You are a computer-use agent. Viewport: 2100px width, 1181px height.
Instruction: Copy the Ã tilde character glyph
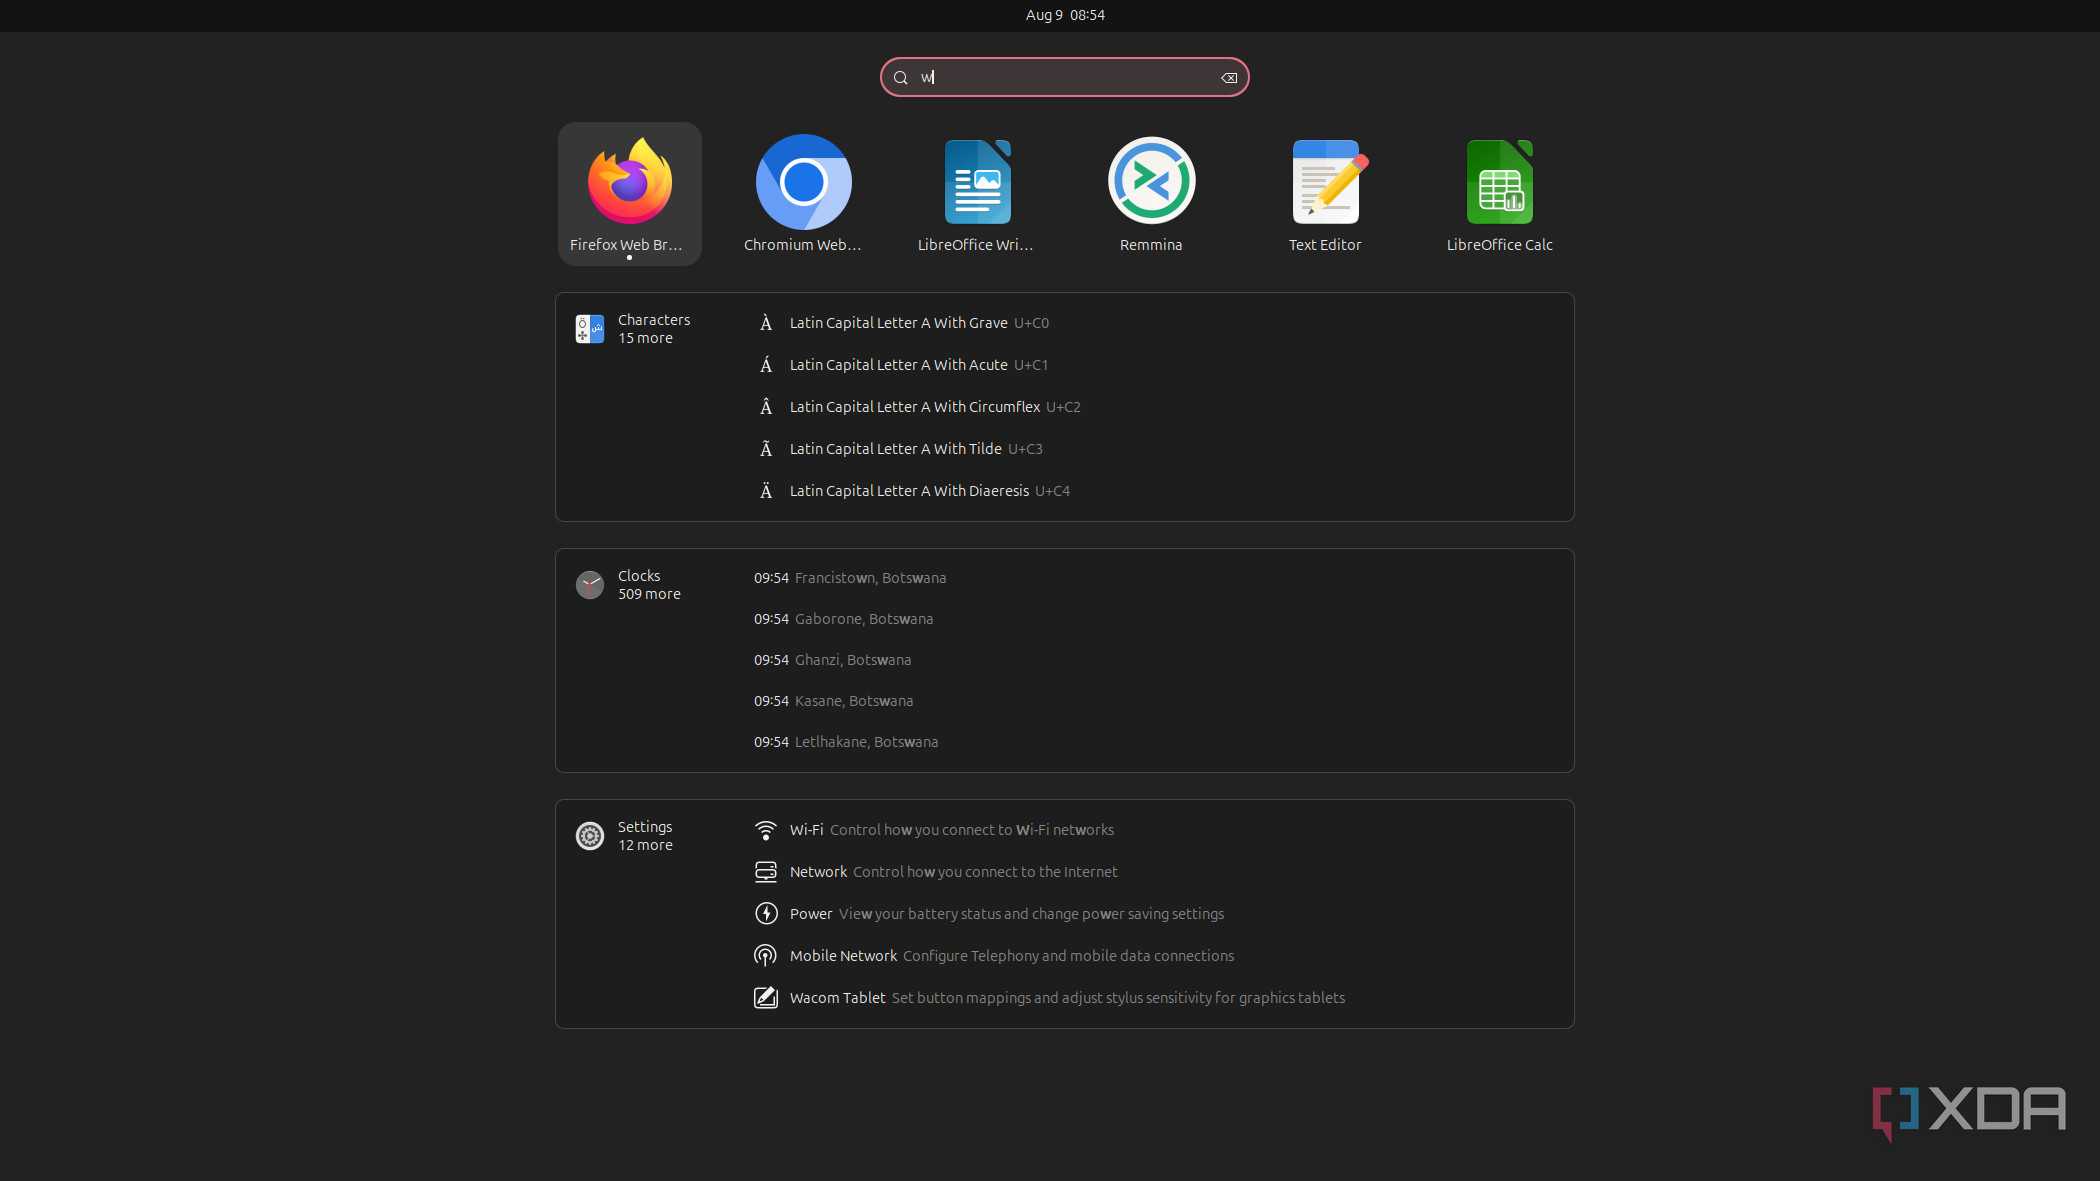pos(766,449)
